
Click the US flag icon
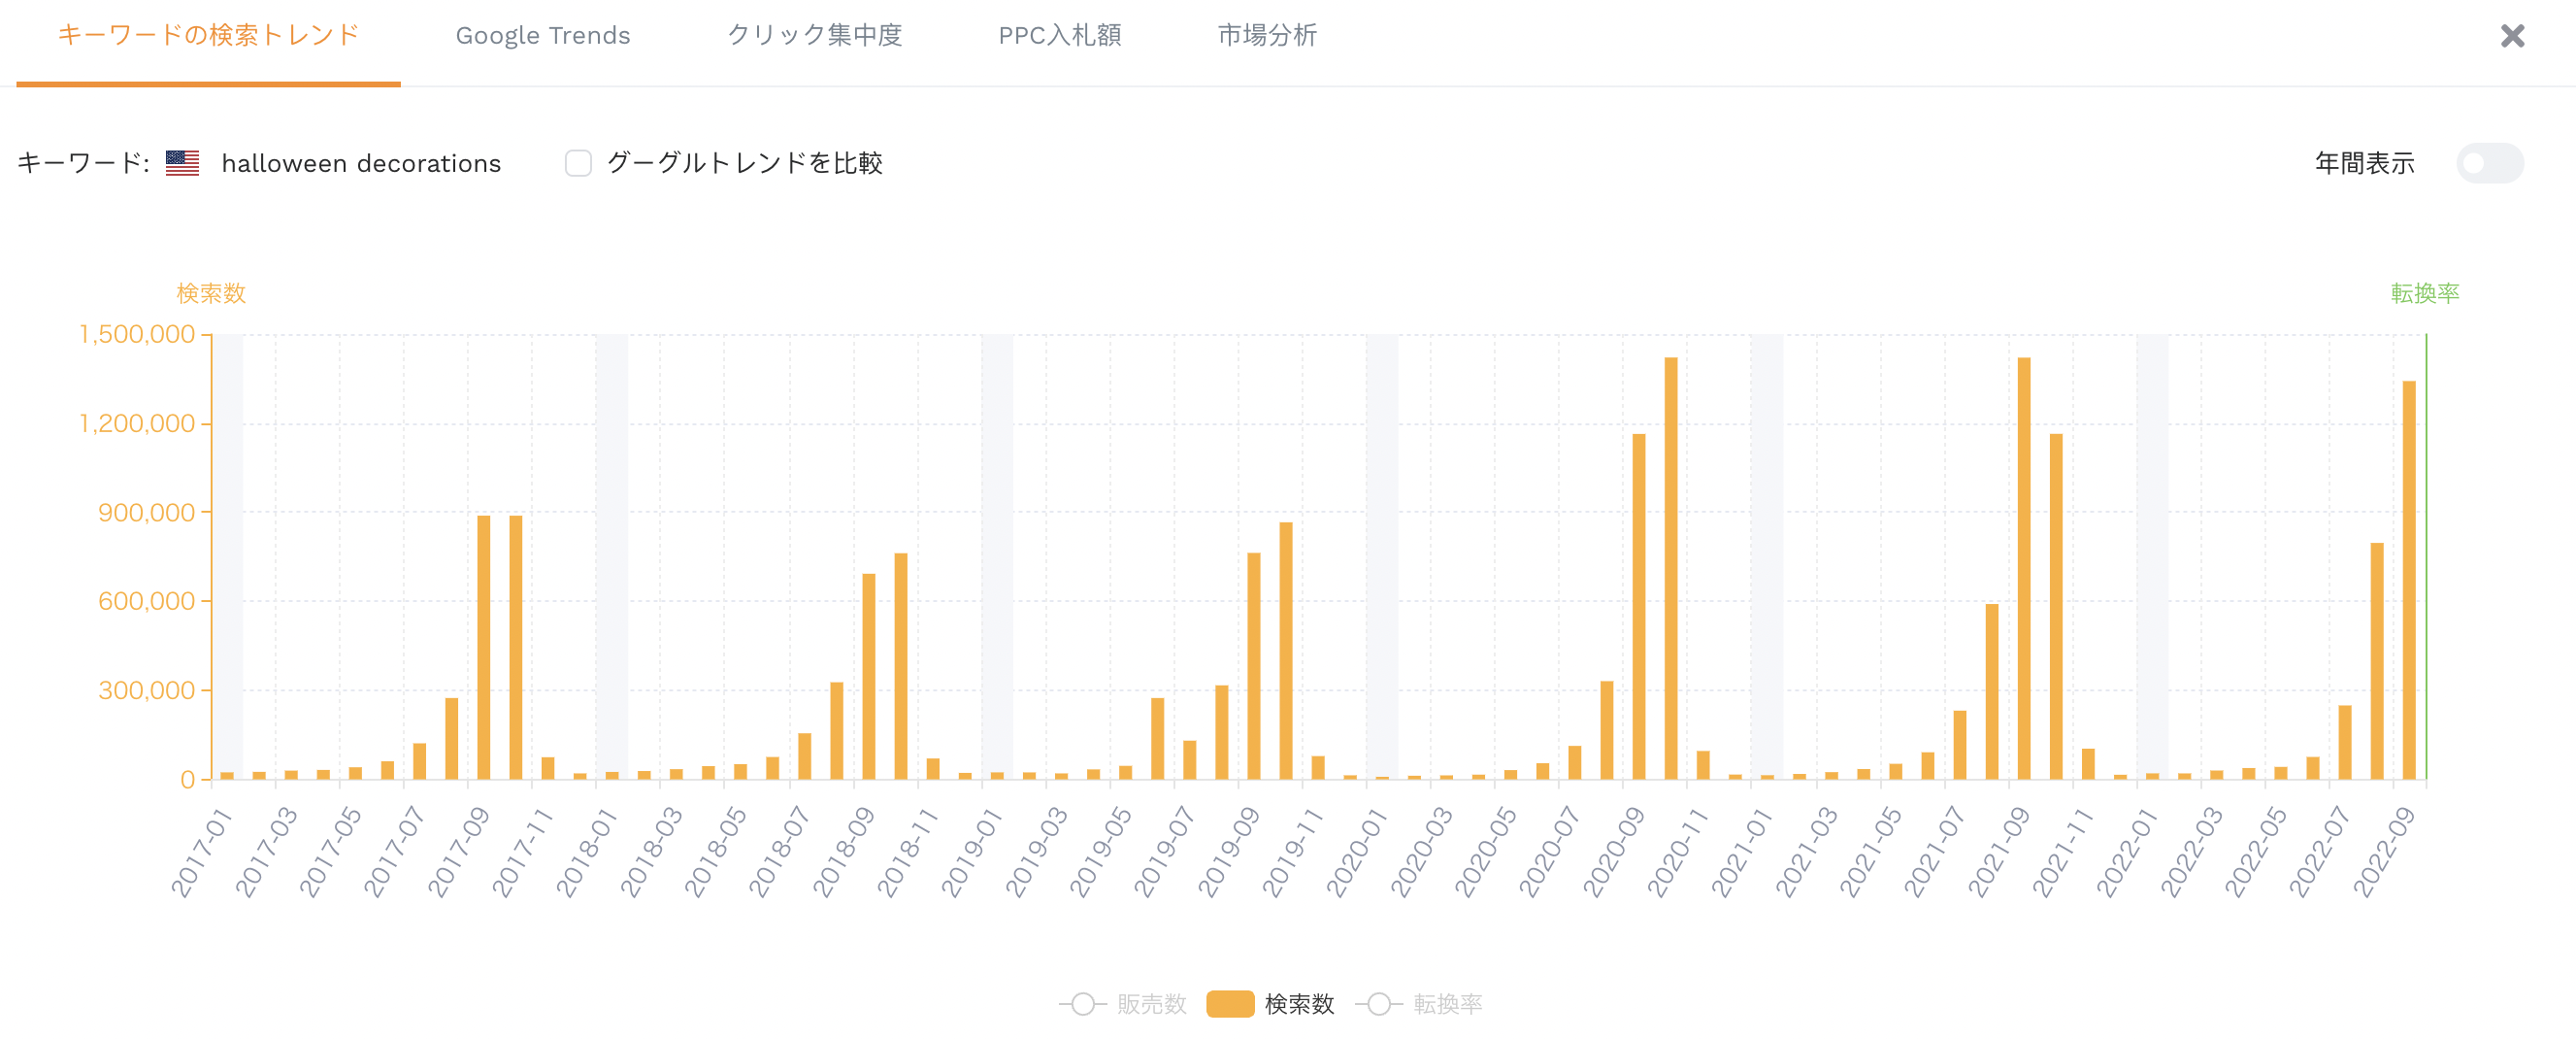[182, 163]
